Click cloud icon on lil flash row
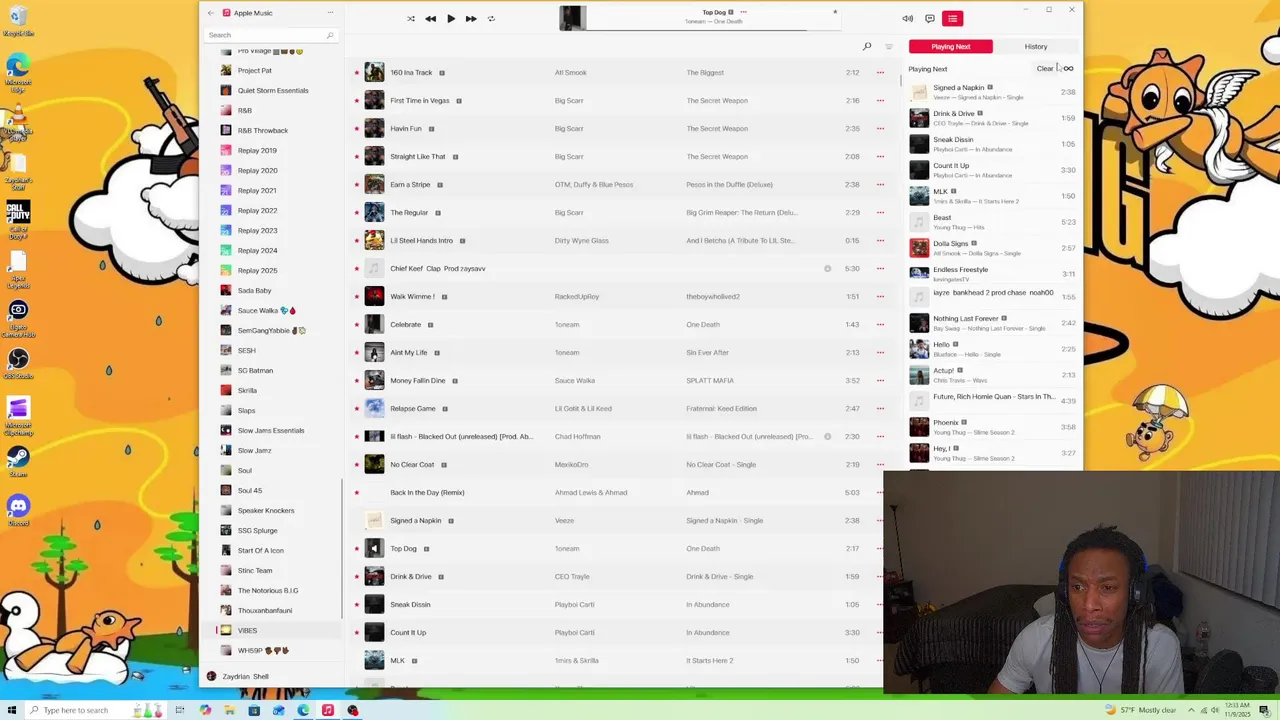This screenshot has width=1280, height=720. (827, 436)
